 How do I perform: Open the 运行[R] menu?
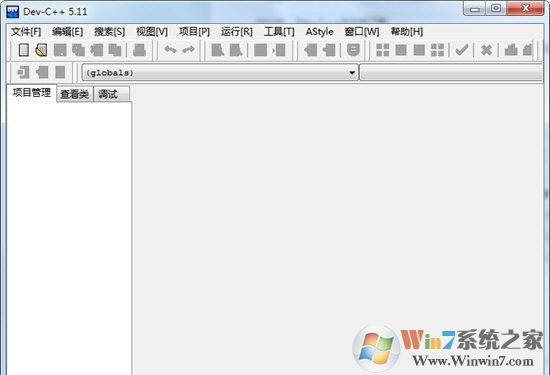tap(237, 32)
